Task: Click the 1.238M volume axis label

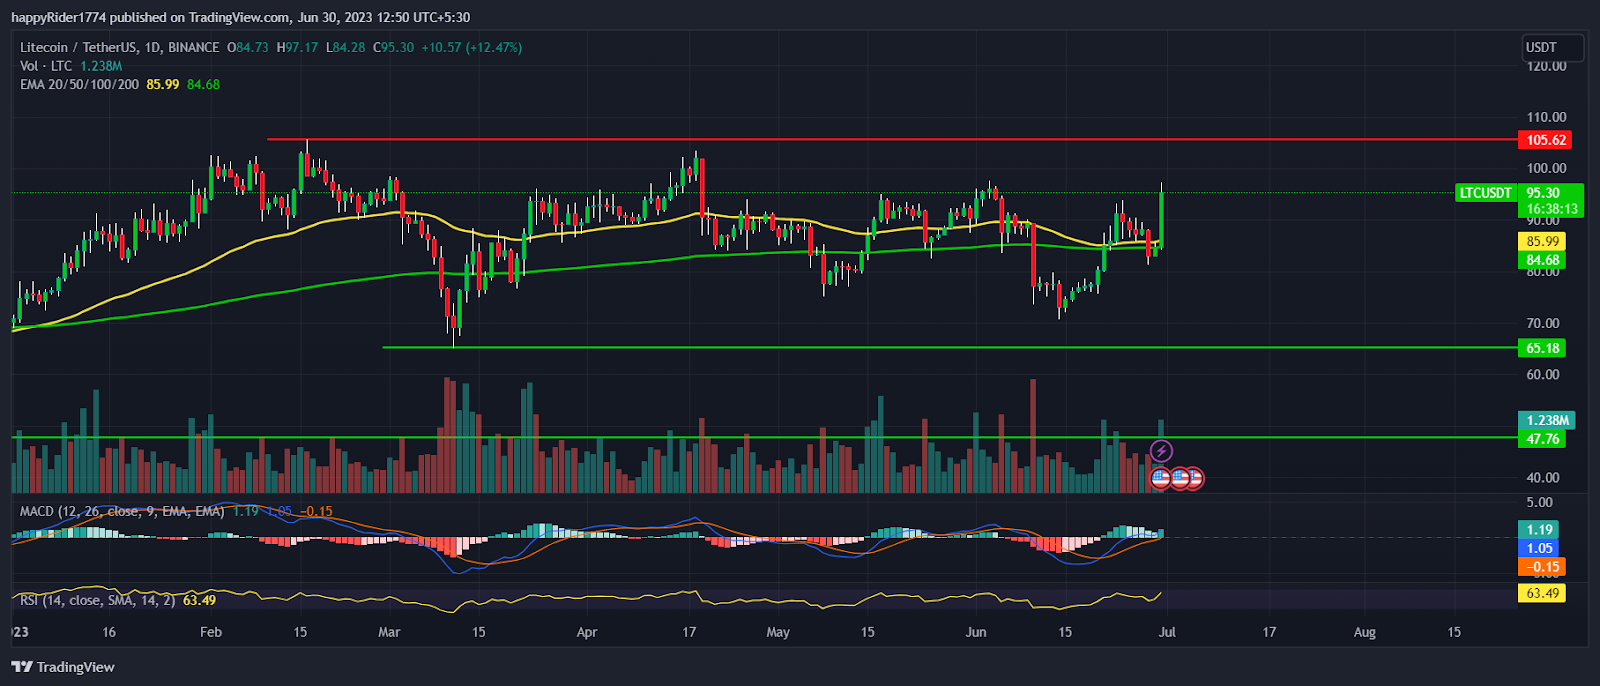Action: [x=1547, y=420]
